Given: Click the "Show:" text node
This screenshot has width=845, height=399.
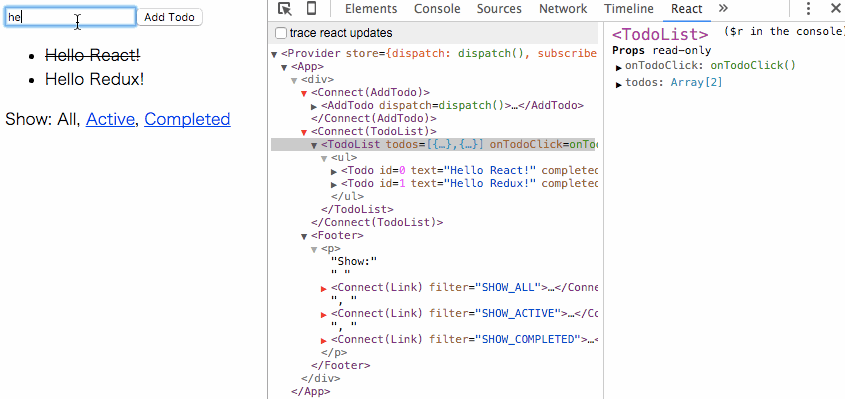Looking at the screenshot, I should tap(354, 262).
